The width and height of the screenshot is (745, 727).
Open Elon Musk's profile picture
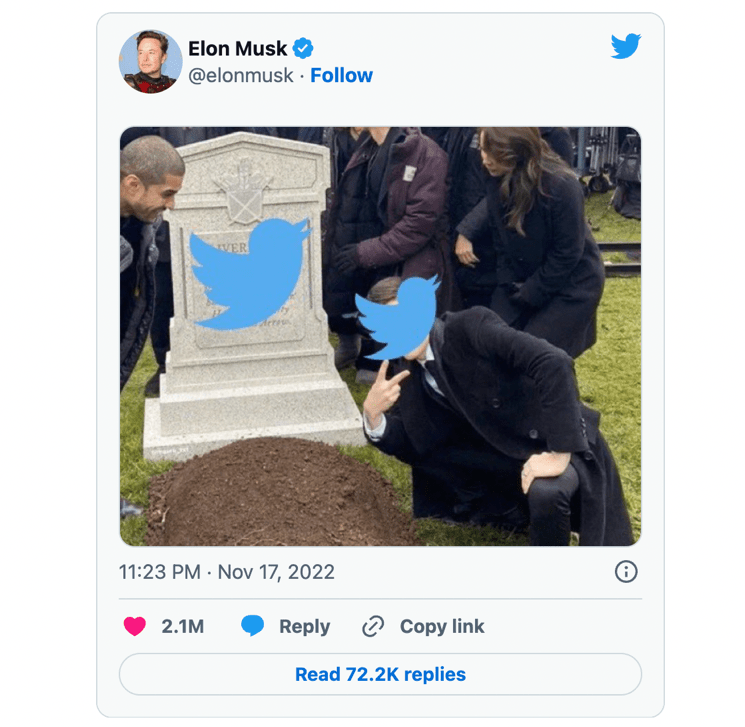[x=151, y=61]
